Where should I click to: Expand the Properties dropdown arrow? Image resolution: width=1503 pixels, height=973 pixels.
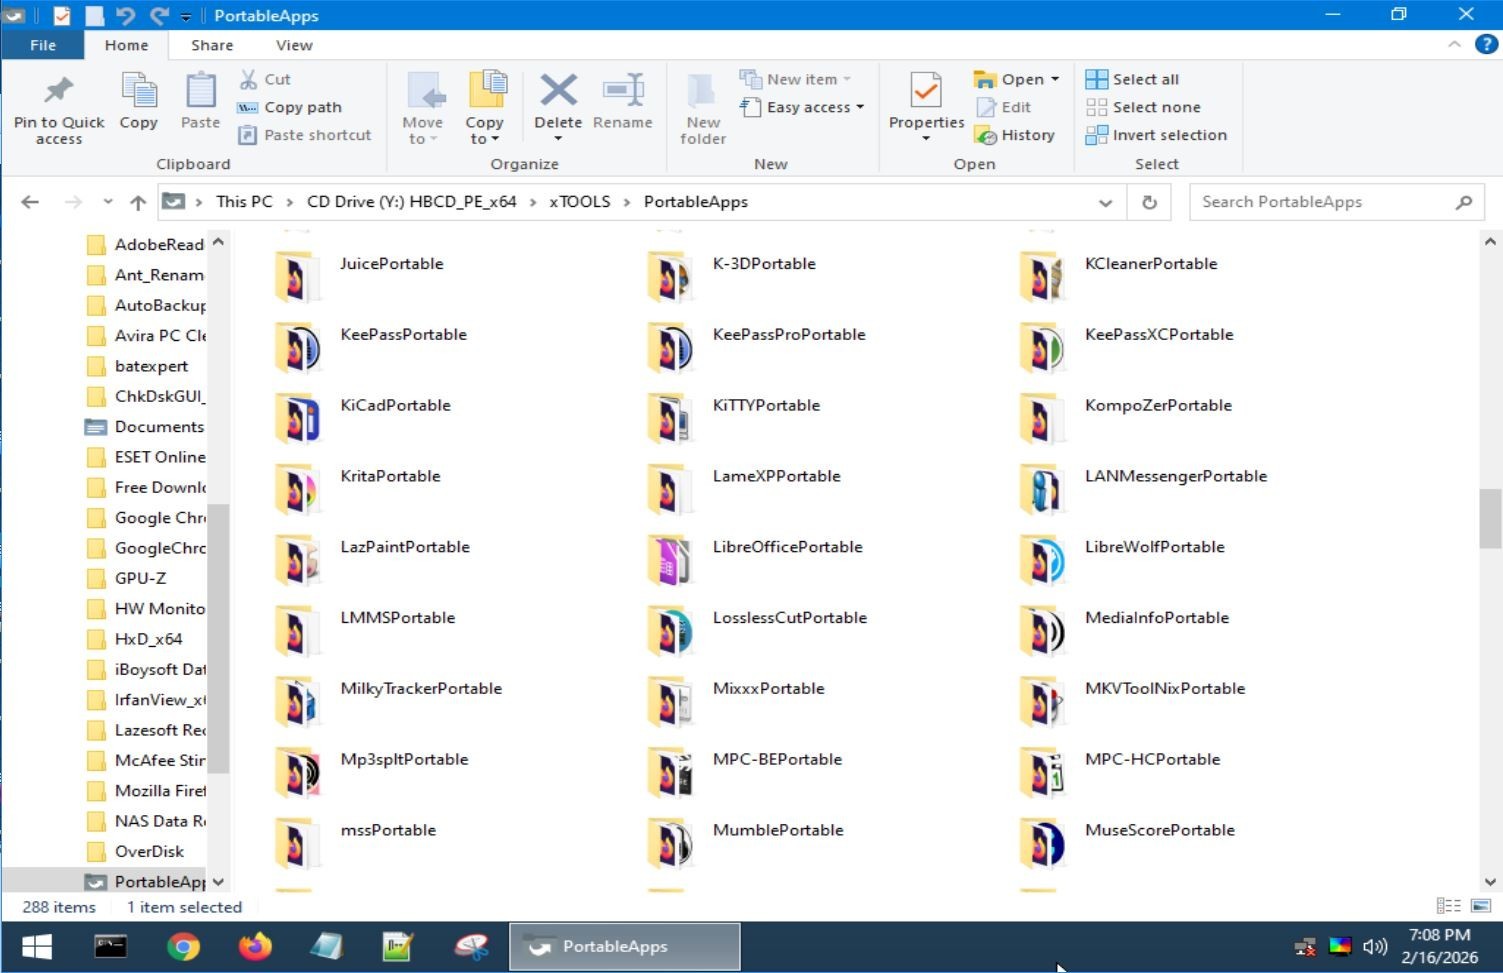pyautogui.click(x=926, y=139)
